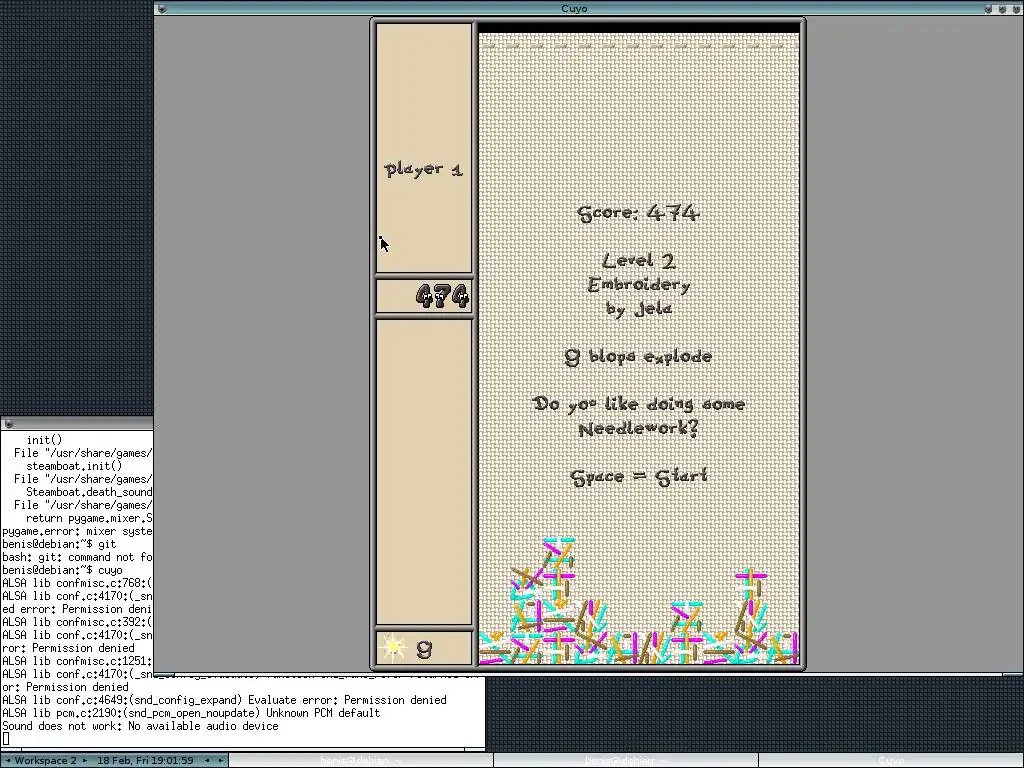Image resolution: width=1024 pixels, height=768 pixels.
Task: Click the sun explosion icon beside the 9
Action: click(x=392, y=647)
